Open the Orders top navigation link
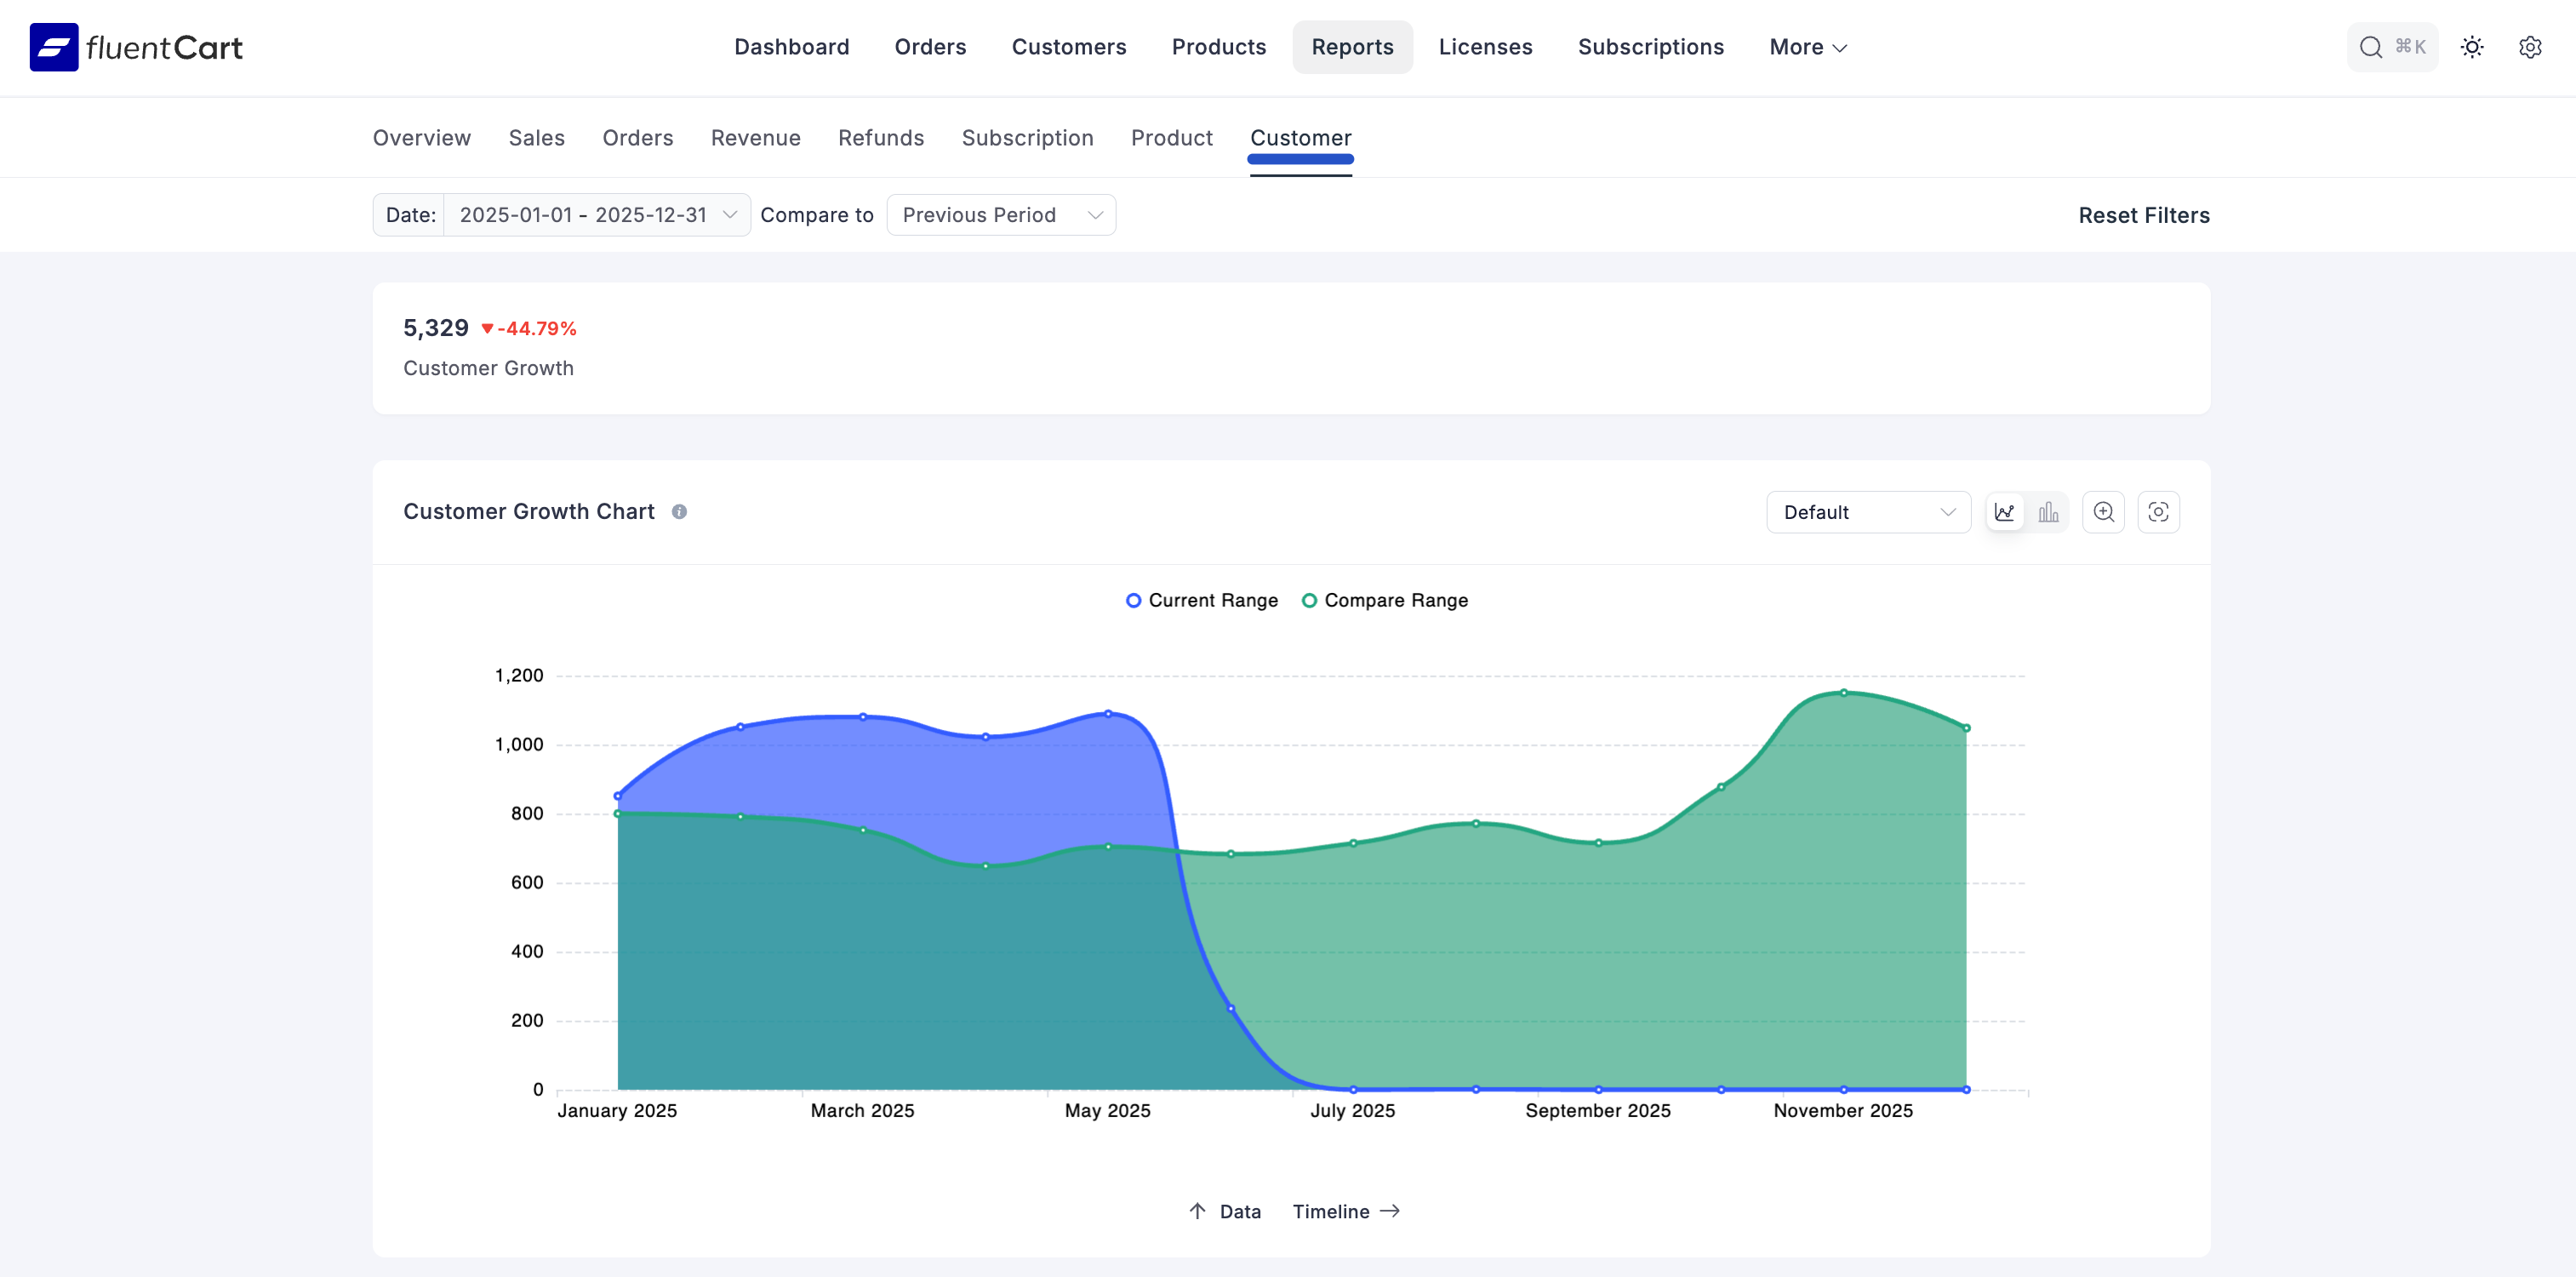 point(929,47)
